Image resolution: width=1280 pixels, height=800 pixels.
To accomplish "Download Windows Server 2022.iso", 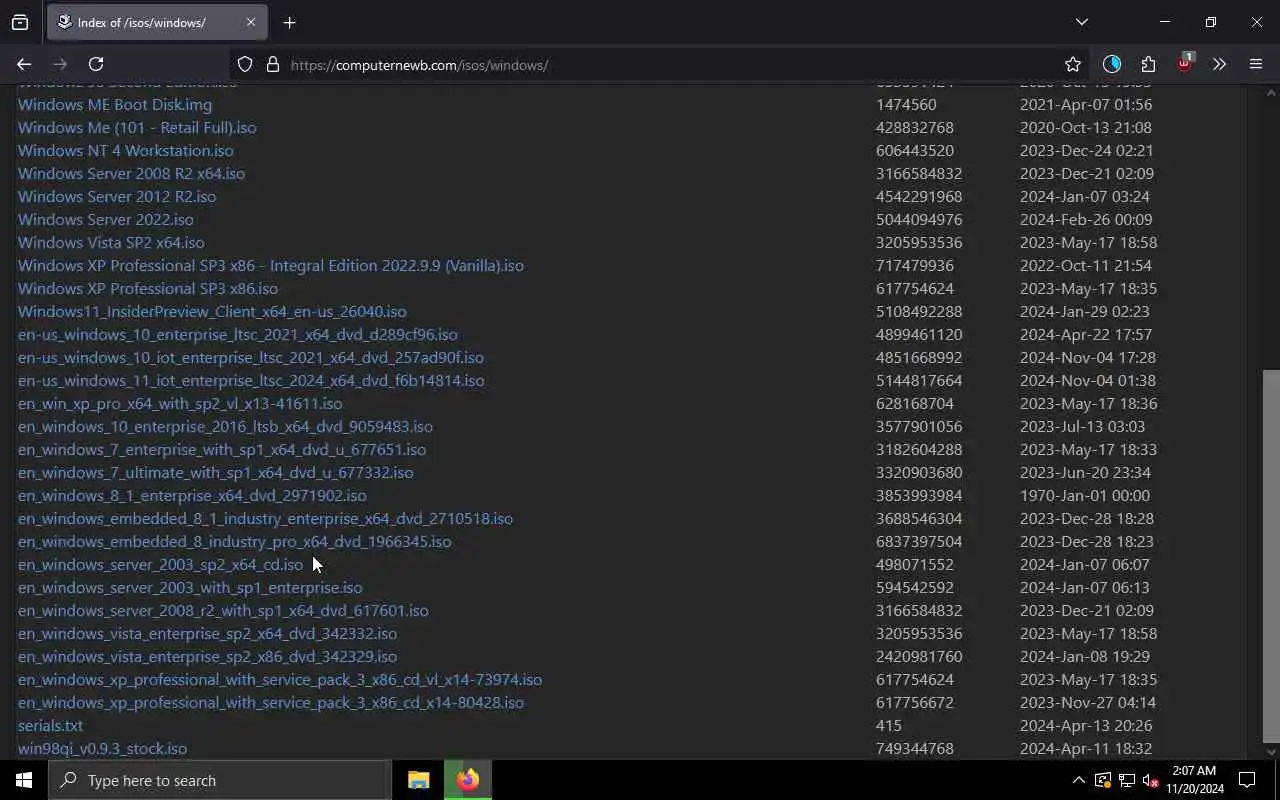I will click(x=106, y=219).
